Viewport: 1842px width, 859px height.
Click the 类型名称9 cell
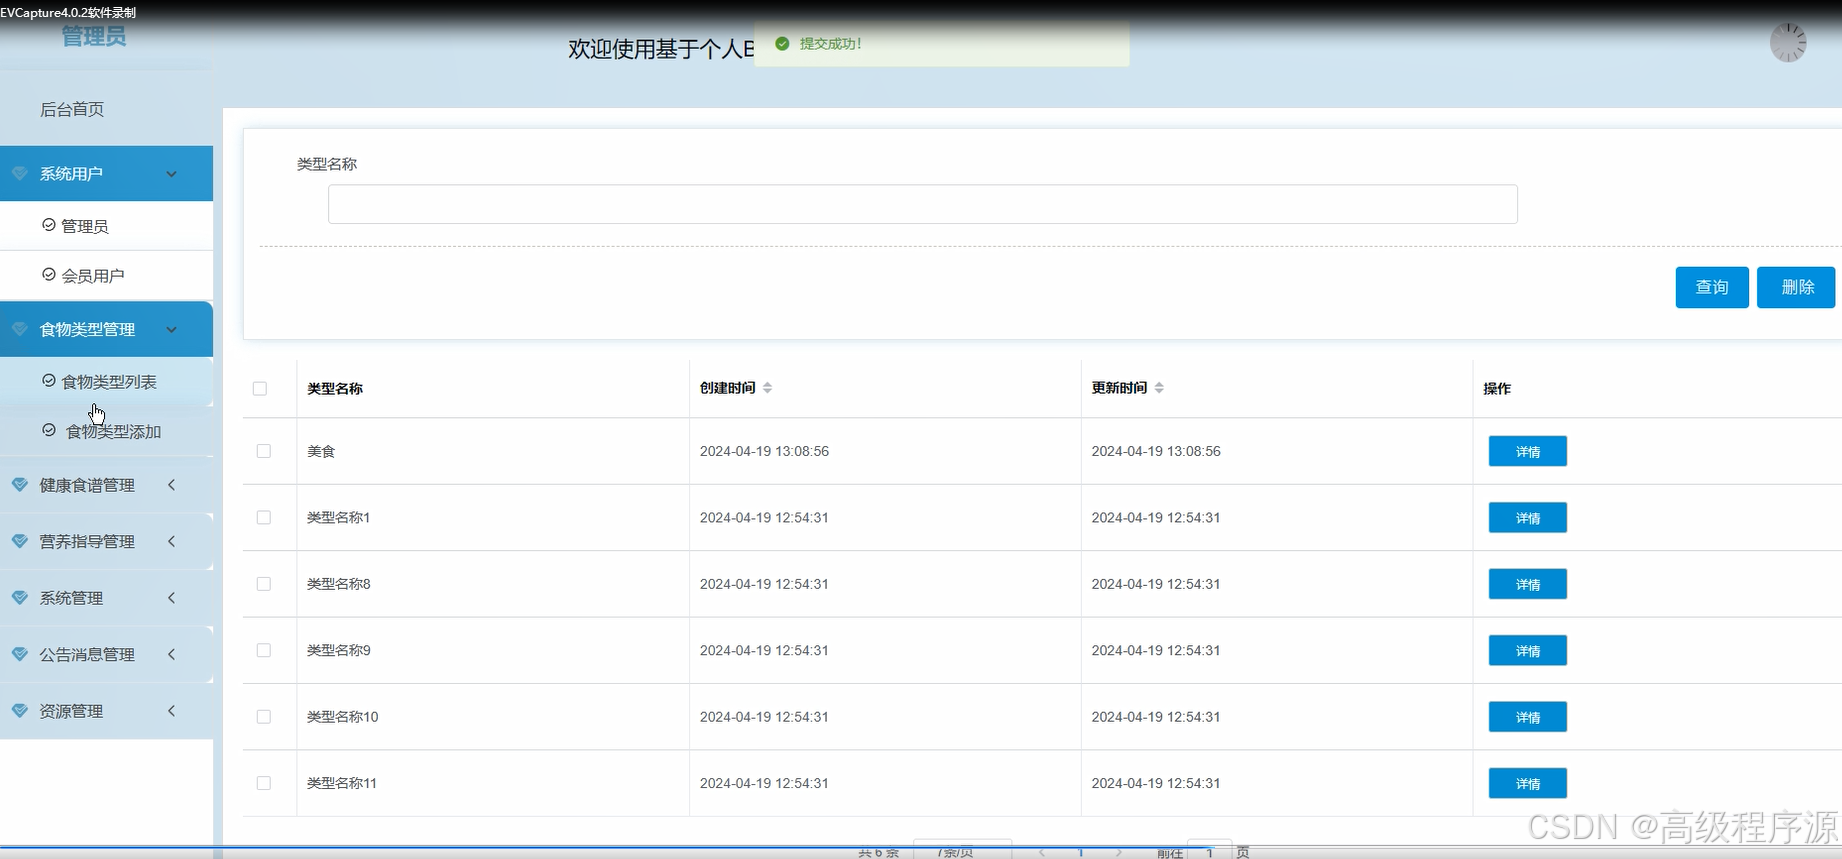pos(339,650)
